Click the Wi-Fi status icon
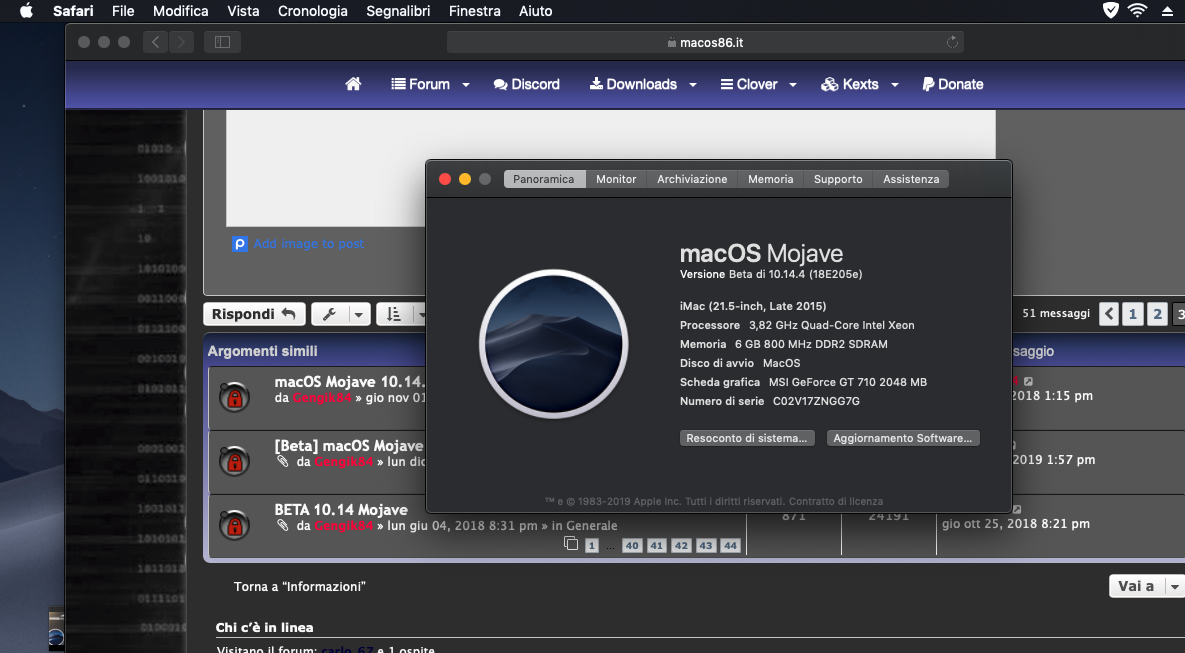Image resolution: width=1185 pixels, height=653 pixels. [x=1137, y=11]
